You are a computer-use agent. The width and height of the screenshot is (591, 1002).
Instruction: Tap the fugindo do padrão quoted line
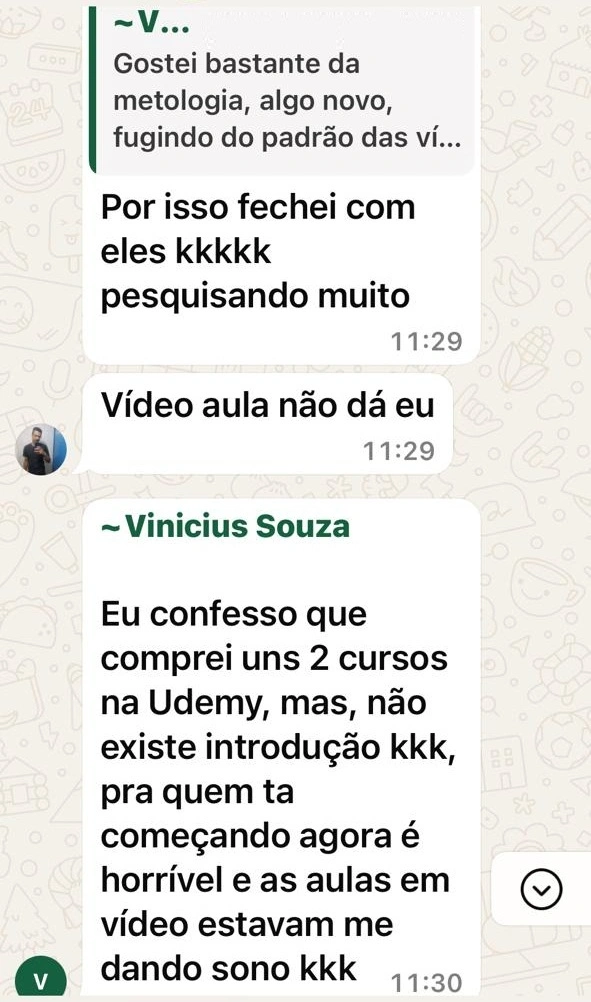[287, 137]
